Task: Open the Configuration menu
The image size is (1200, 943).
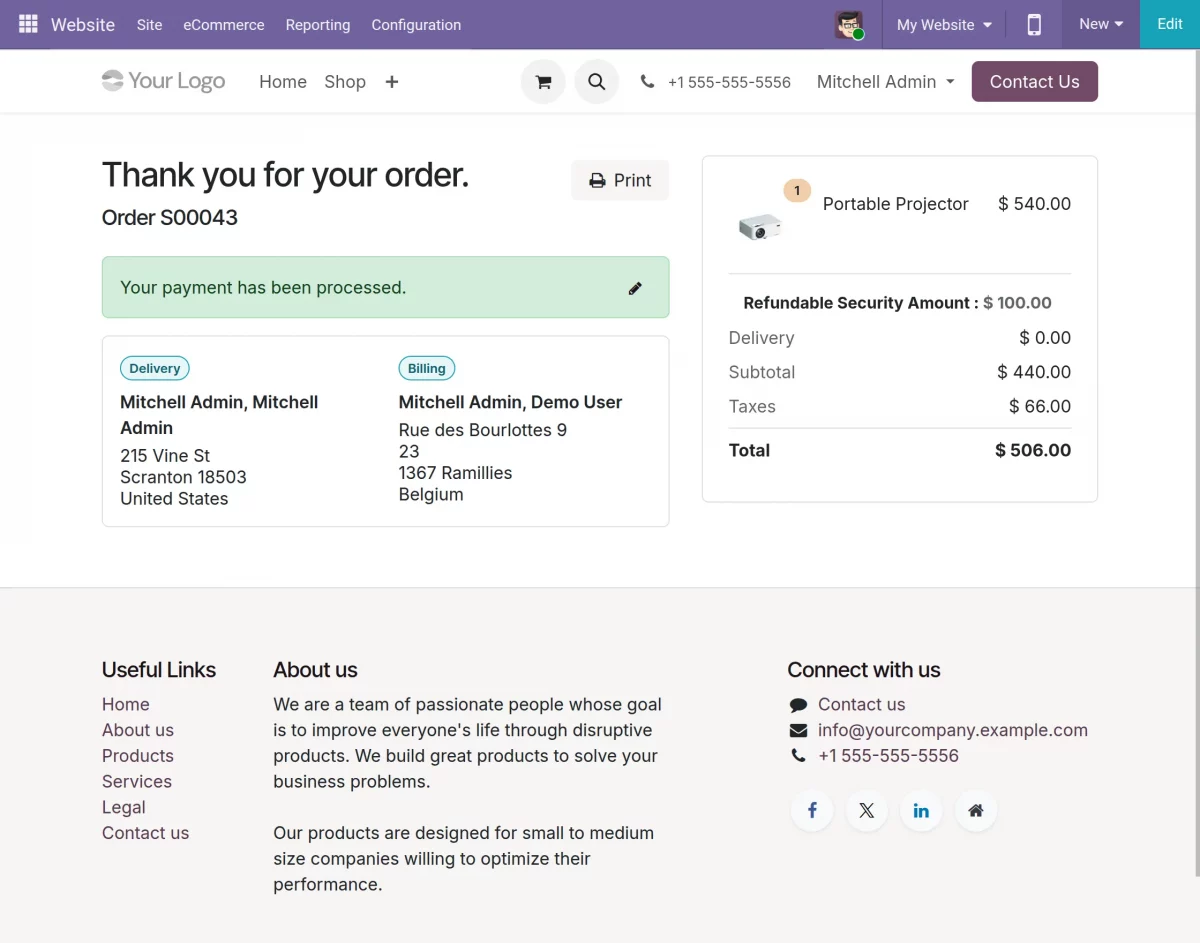Action: click(416, 24)
